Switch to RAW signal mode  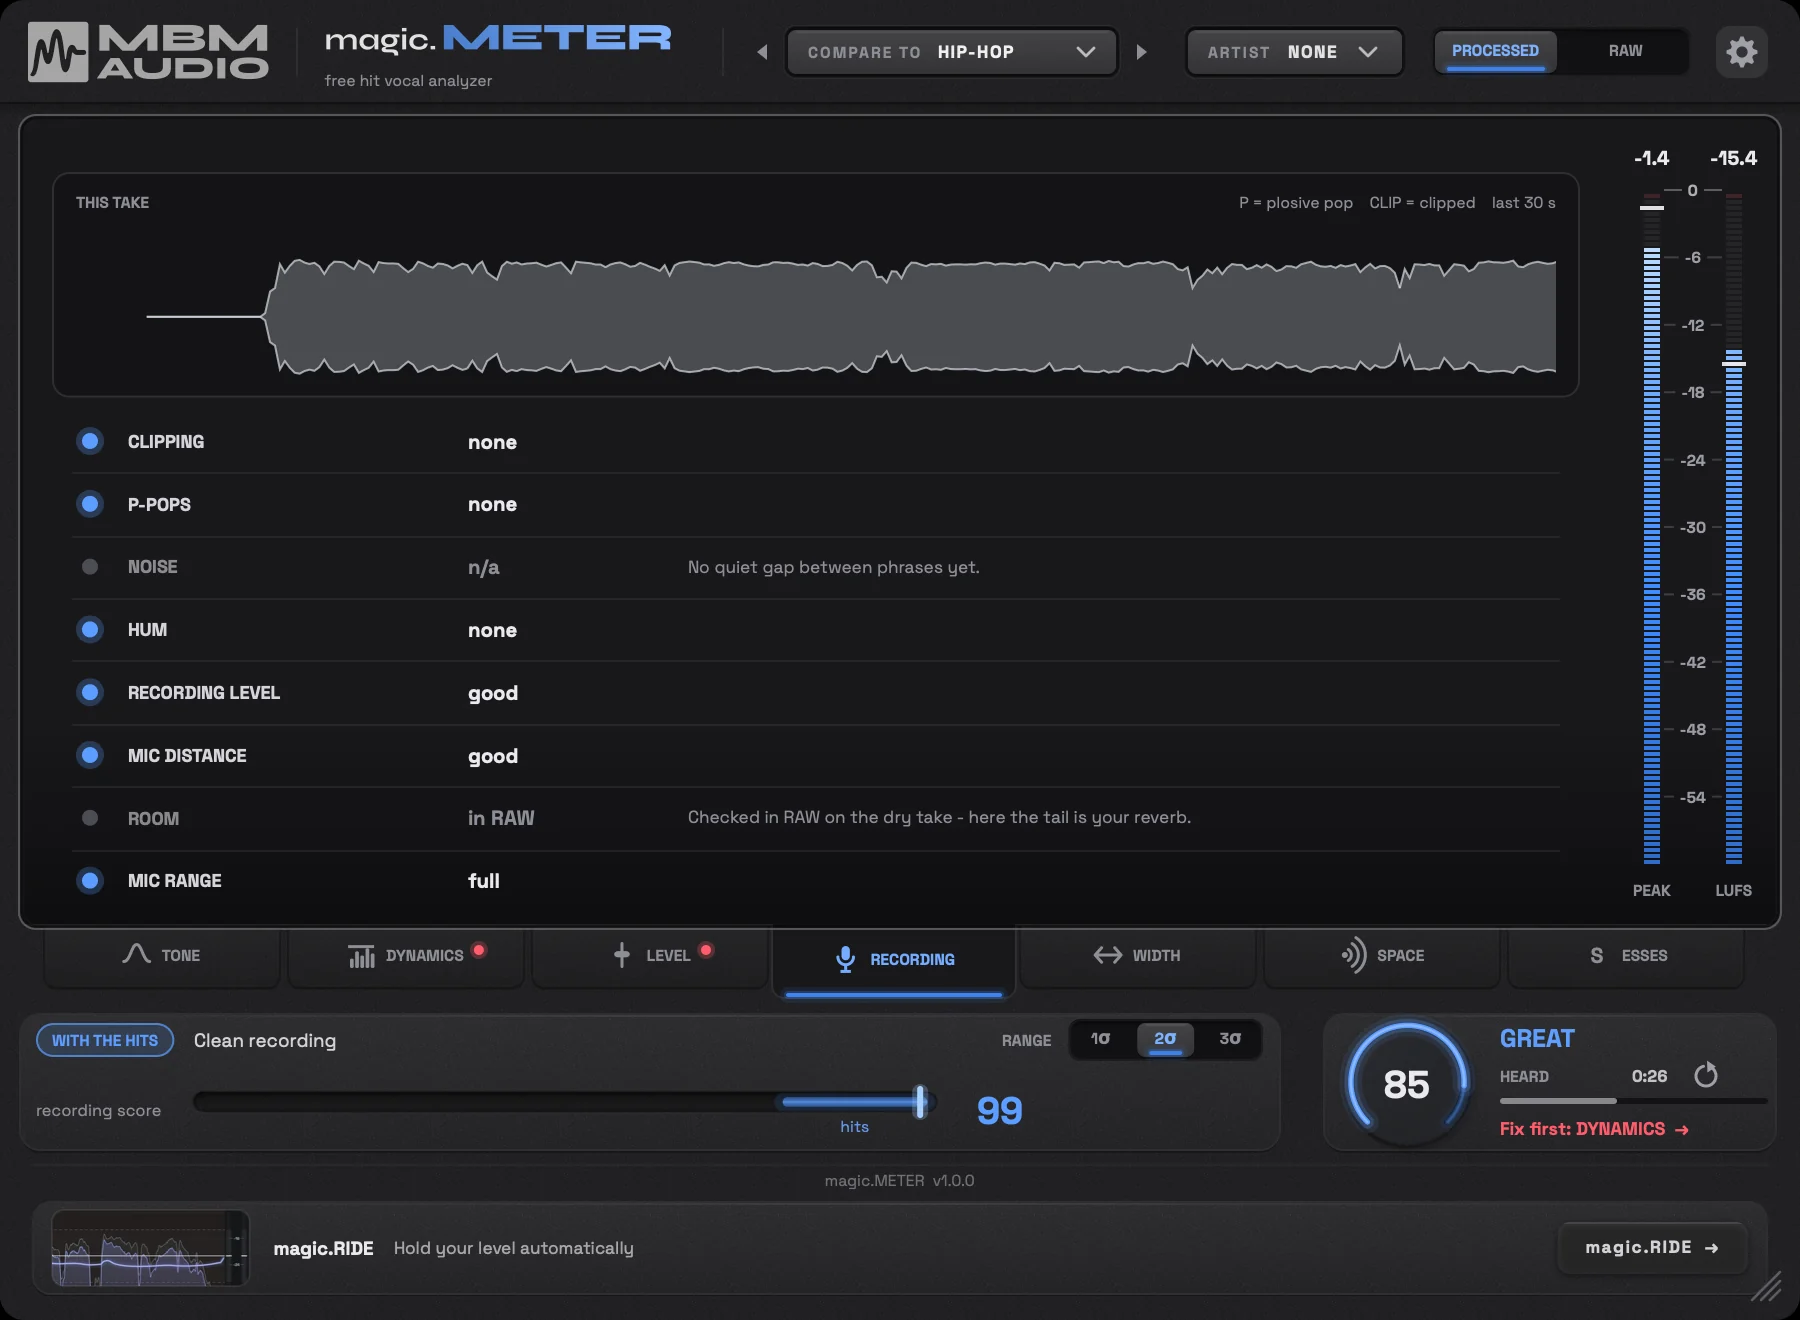1625,51
